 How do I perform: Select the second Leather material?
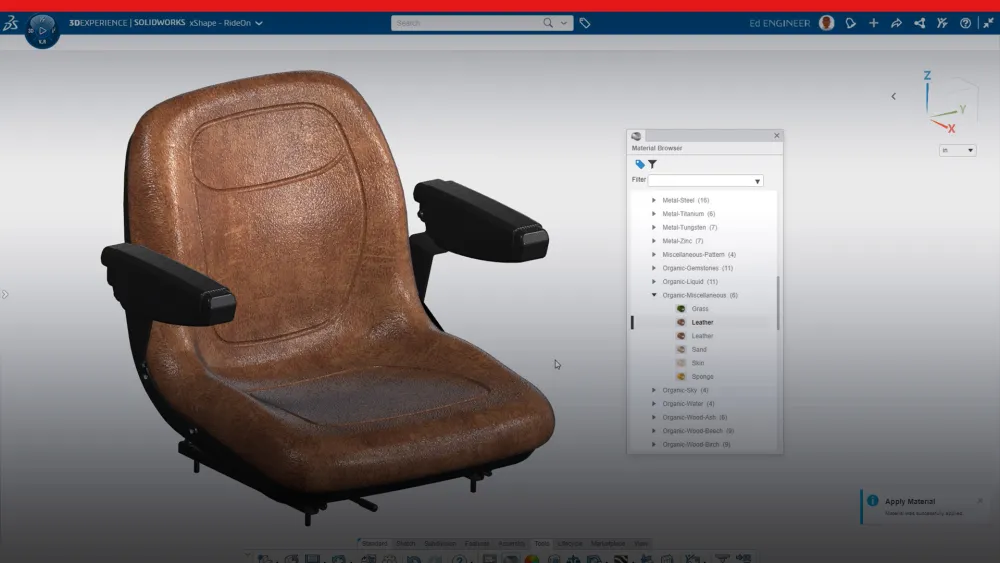(x=702, y=336)
